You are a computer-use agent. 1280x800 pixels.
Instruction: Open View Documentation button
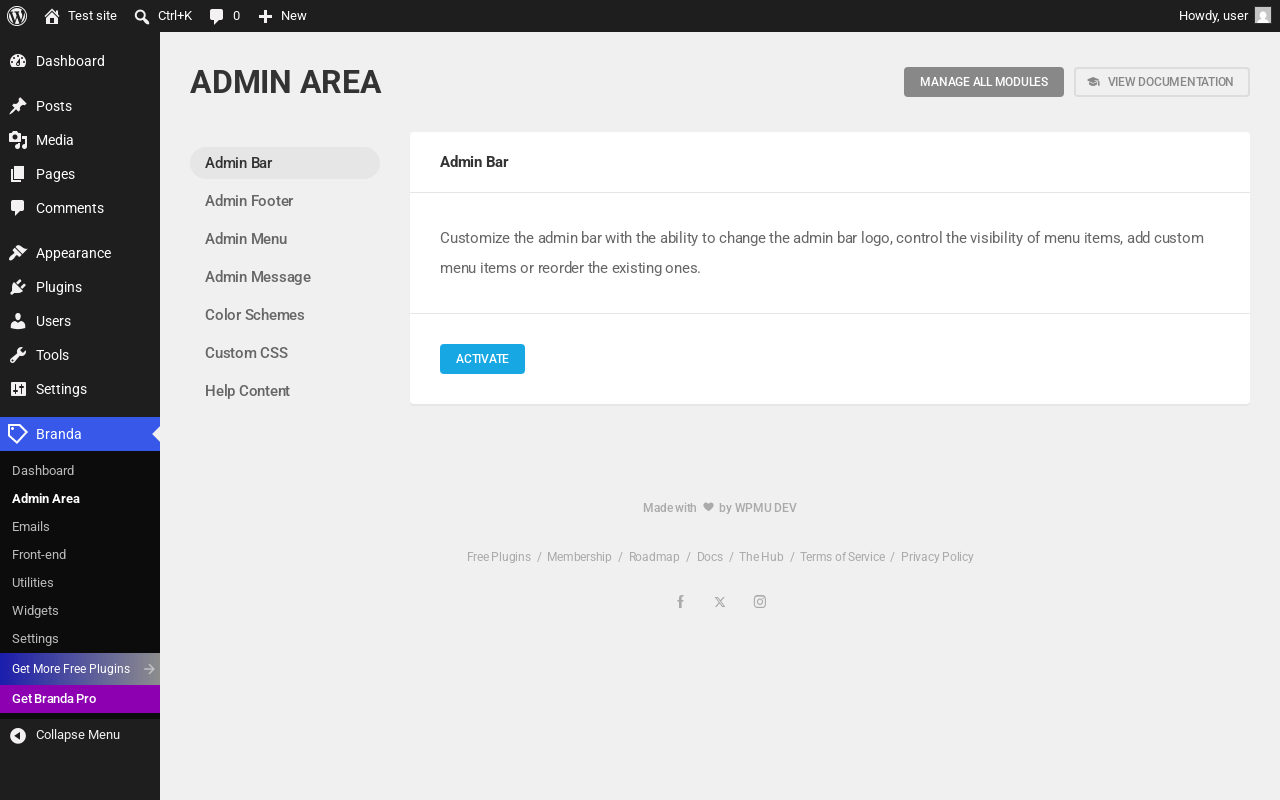pyautogui.click(x=1162, y=82)
